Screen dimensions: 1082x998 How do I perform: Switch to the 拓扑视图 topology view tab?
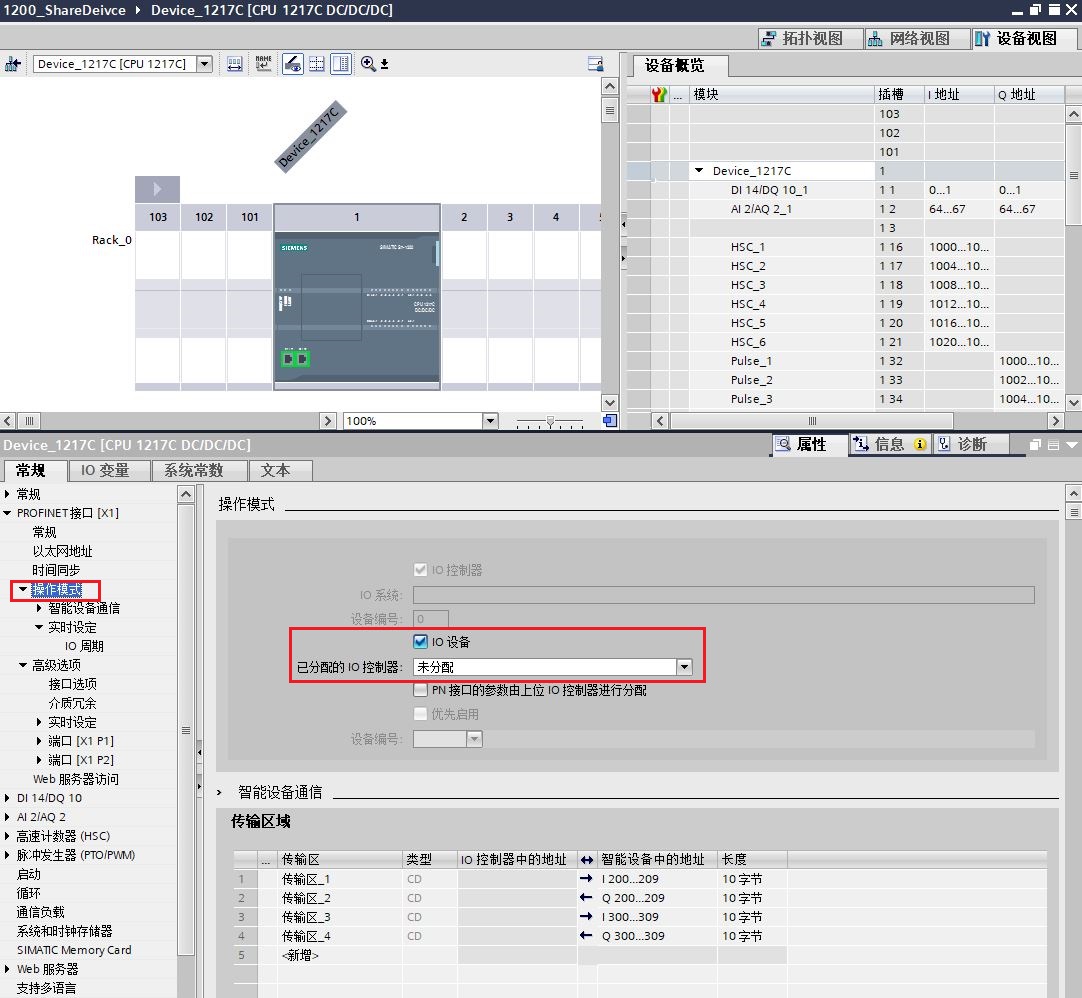(x=809, y=39)
